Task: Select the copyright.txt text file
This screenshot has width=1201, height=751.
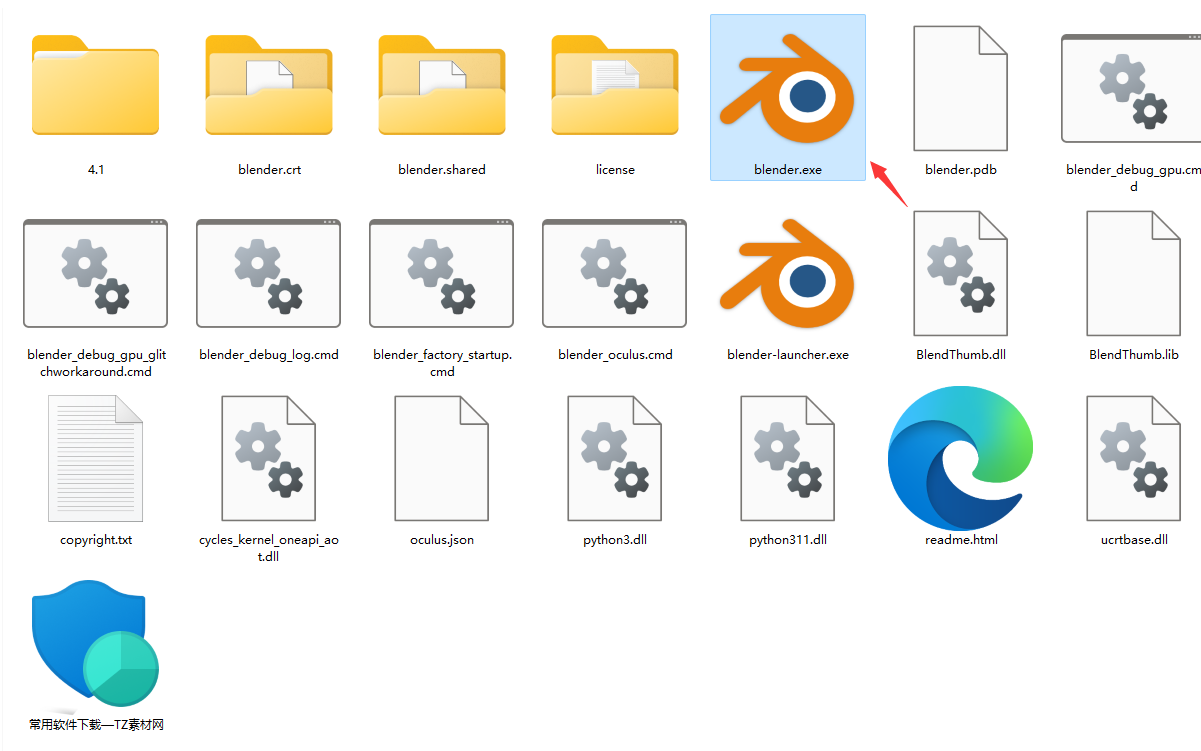Action: 95,458
